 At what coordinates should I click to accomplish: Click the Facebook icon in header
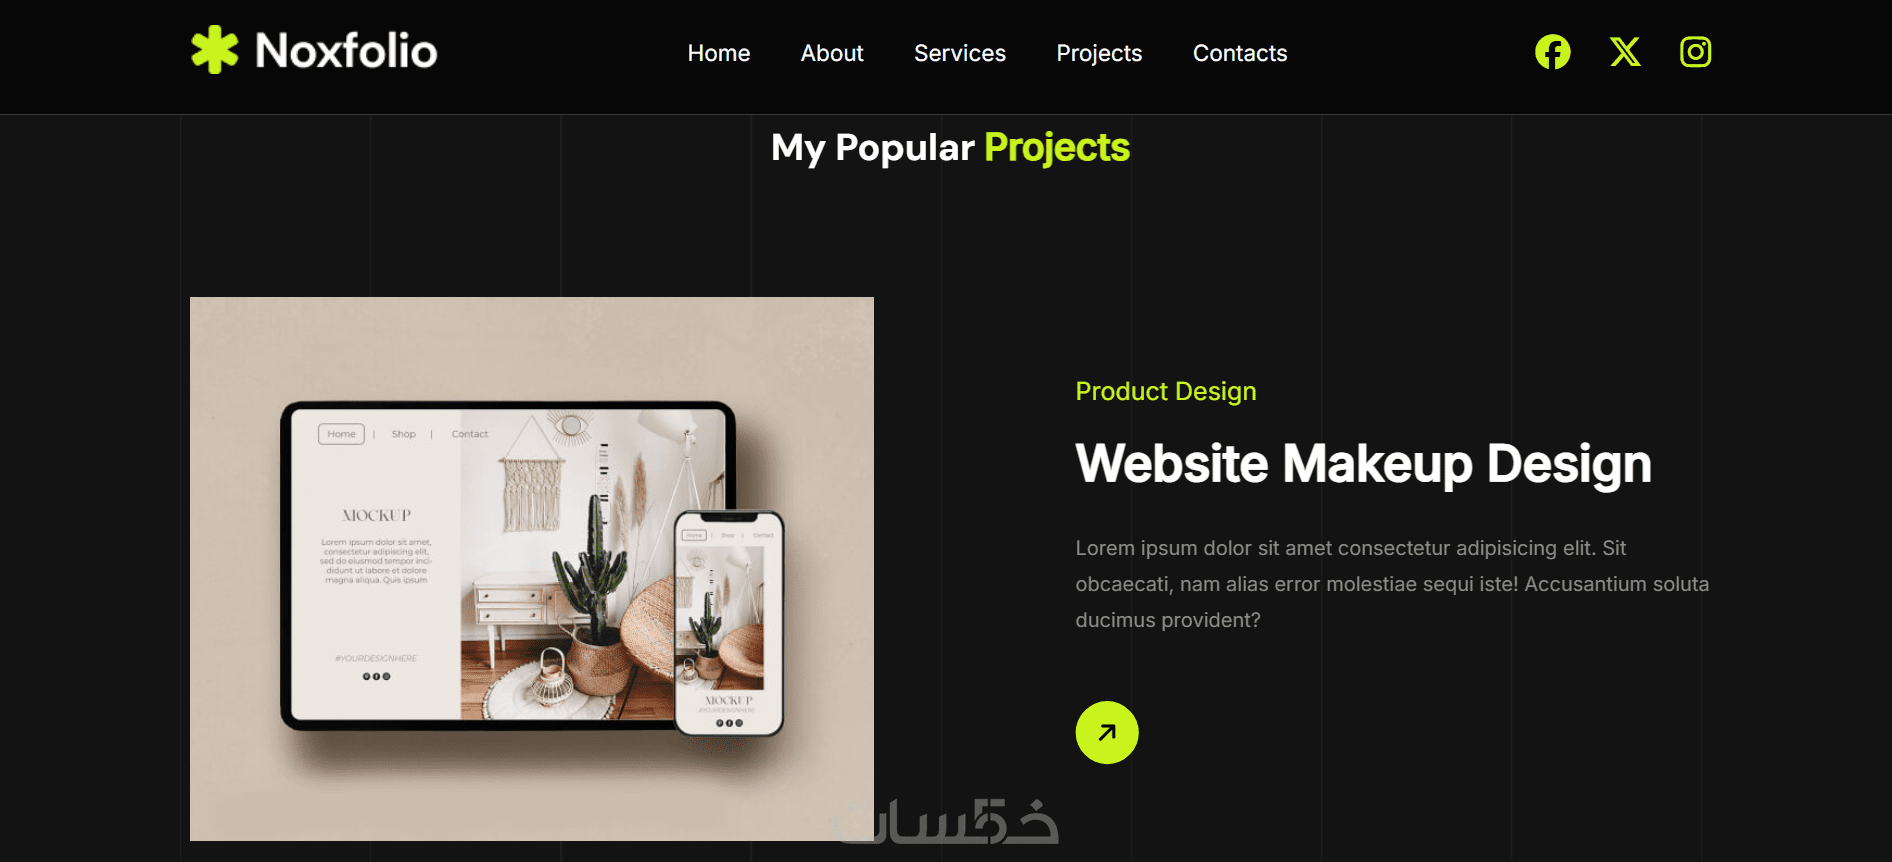coord(1552,52)
